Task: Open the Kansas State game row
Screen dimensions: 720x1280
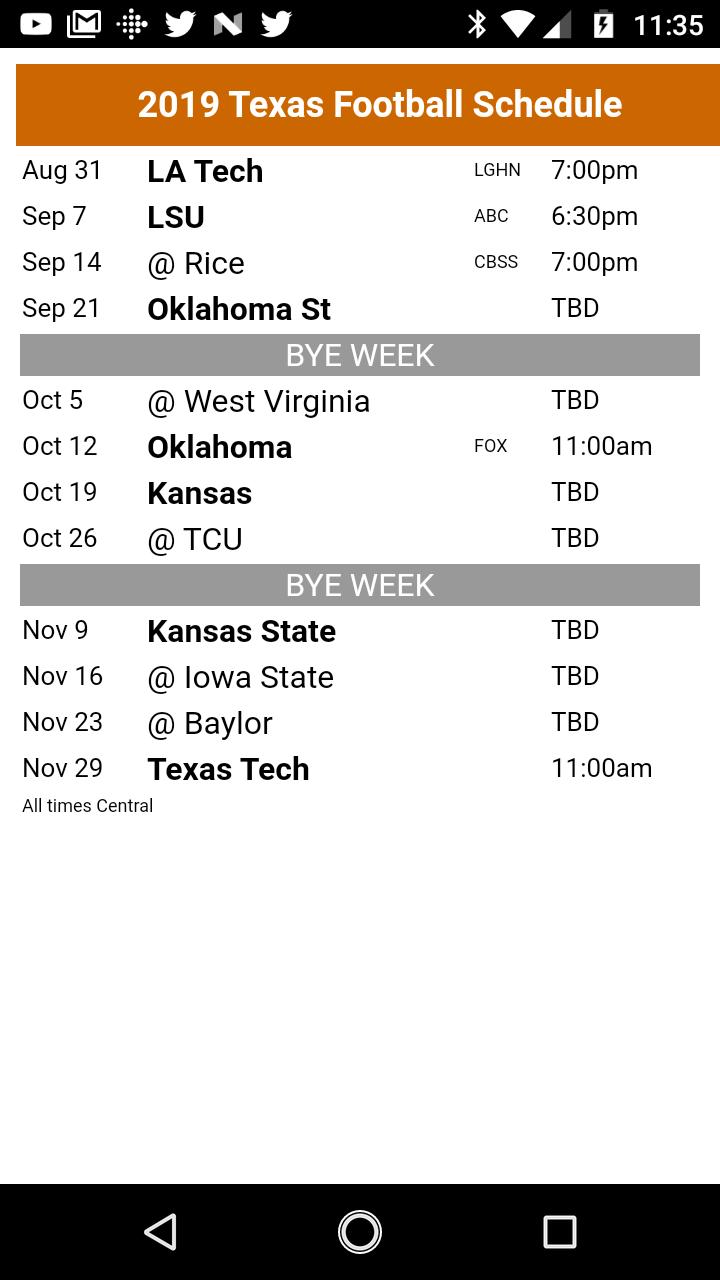Action: click(360, 631)
